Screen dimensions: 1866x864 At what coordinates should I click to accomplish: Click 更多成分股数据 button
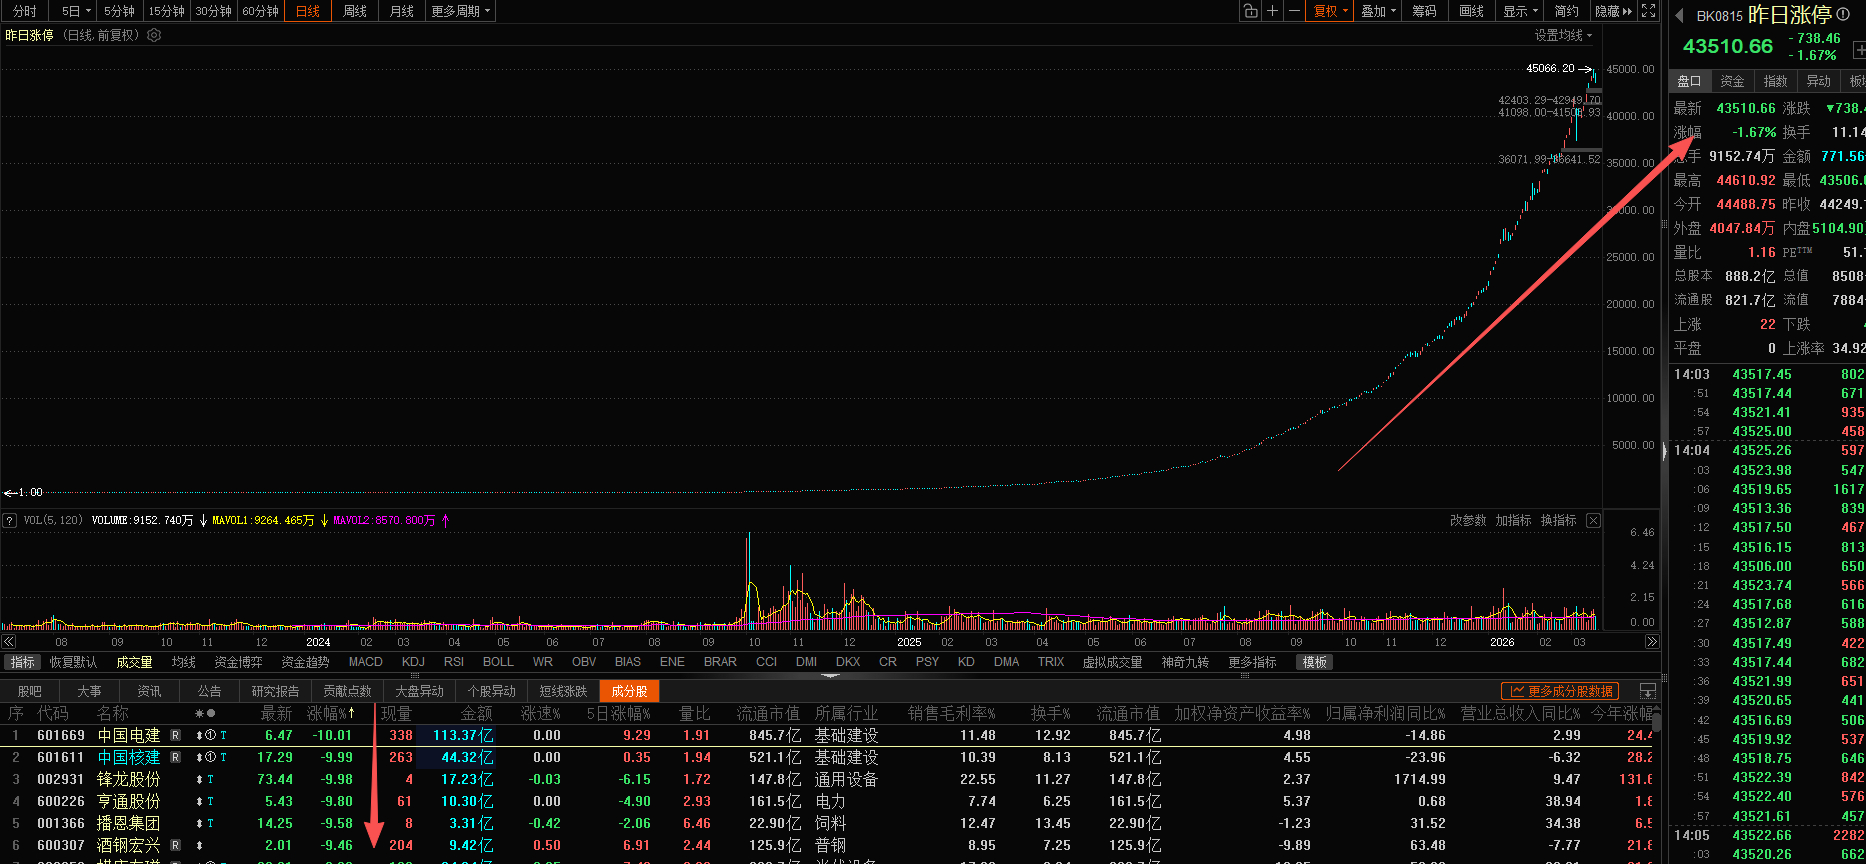tap(1560, 691)
